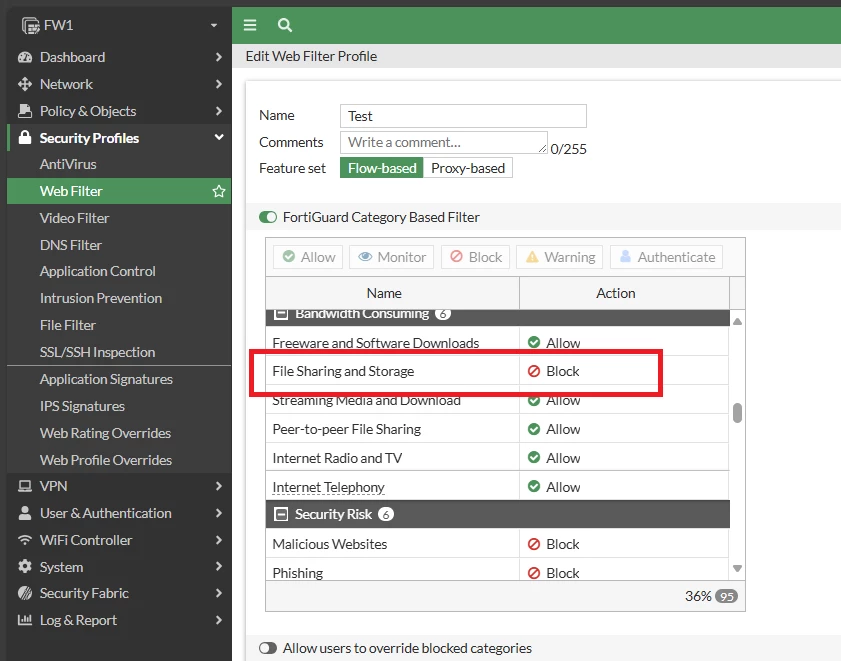Open IPS Signatures page
Screen dimensions: 841x661
82,406
